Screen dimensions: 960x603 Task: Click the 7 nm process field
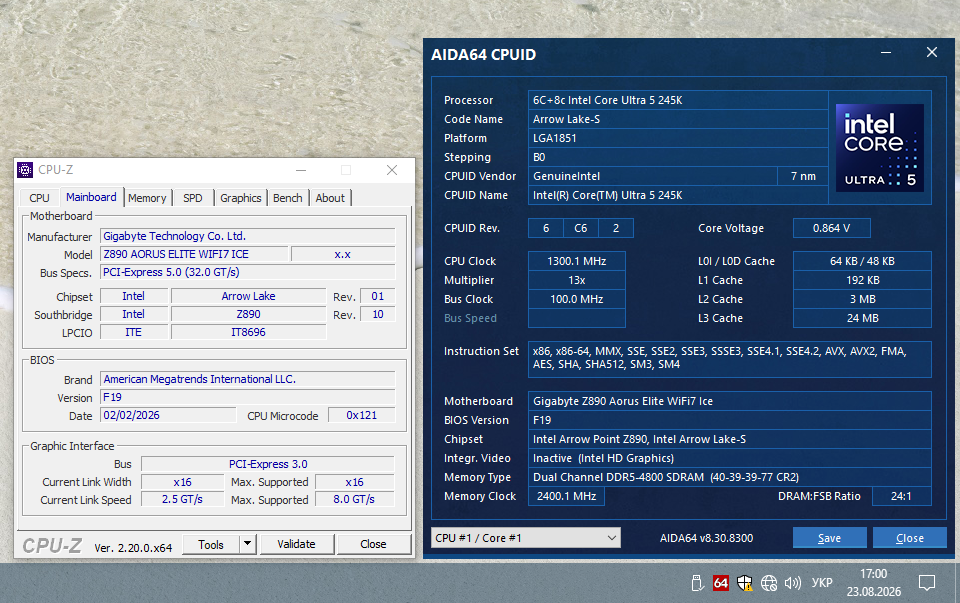pos(803,176)
